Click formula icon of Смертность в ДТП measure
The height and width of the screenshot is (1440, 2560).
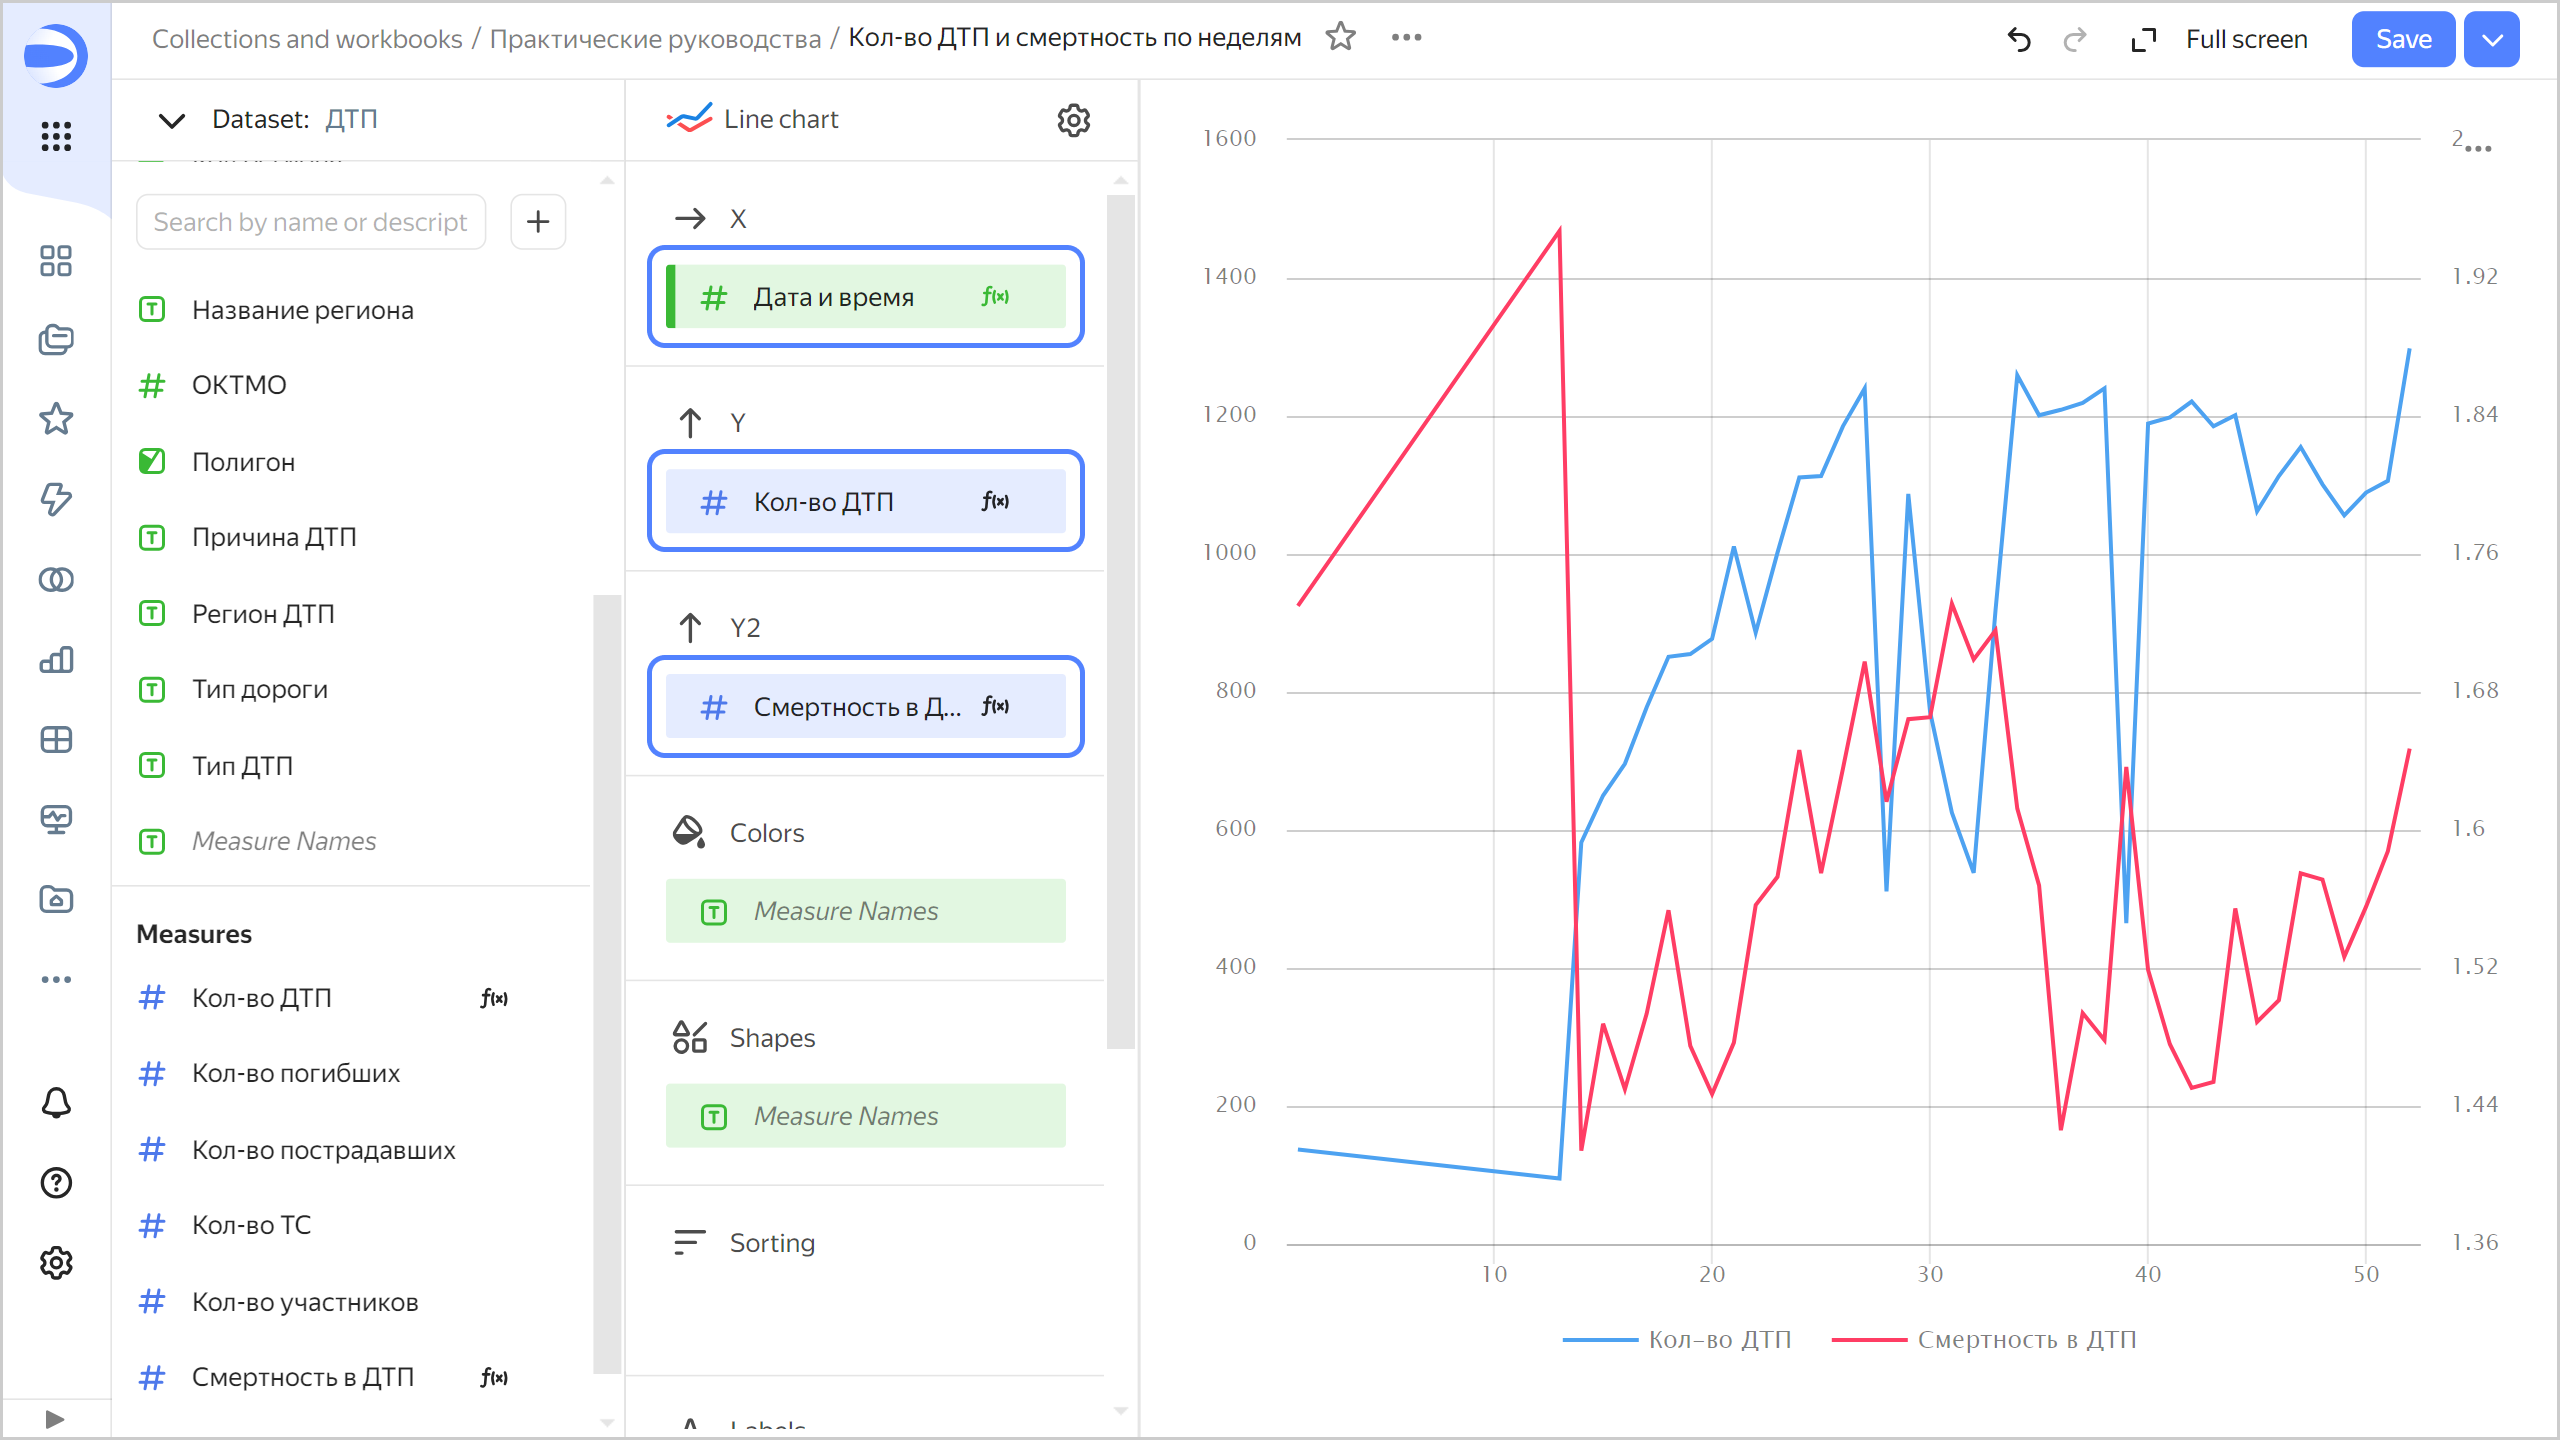click(494, 1378)
